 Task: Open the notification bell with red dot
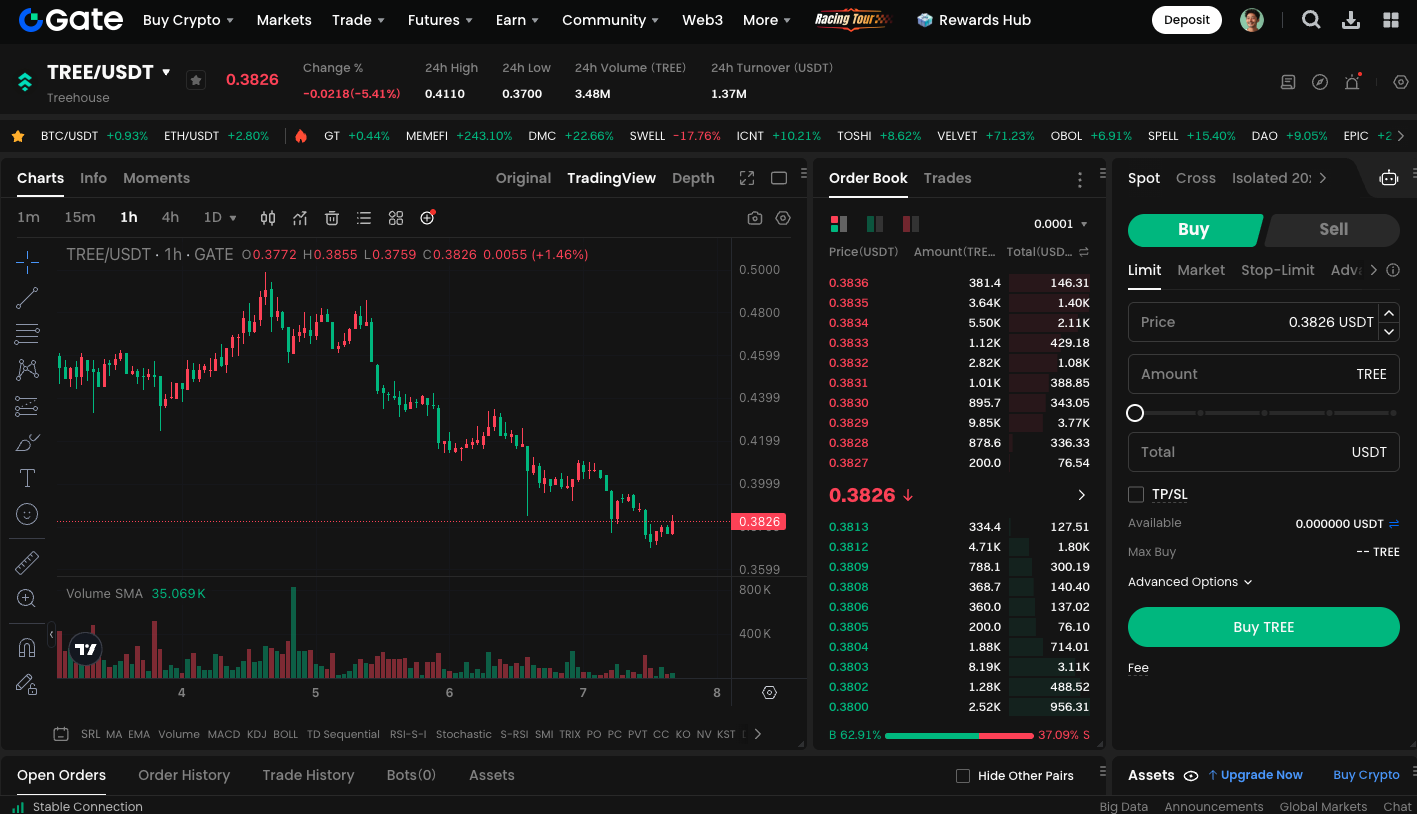click(1352, 82)
